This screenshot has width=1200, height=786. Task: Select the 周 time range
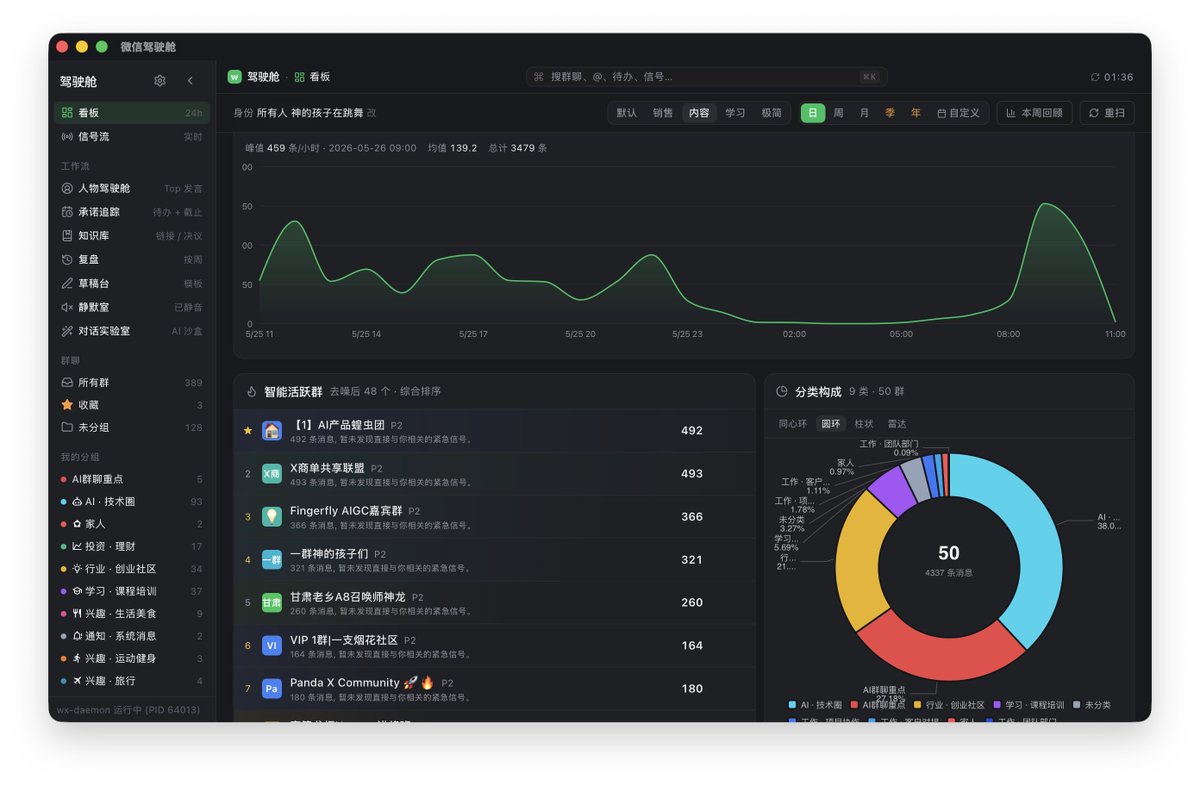[838, 113]
